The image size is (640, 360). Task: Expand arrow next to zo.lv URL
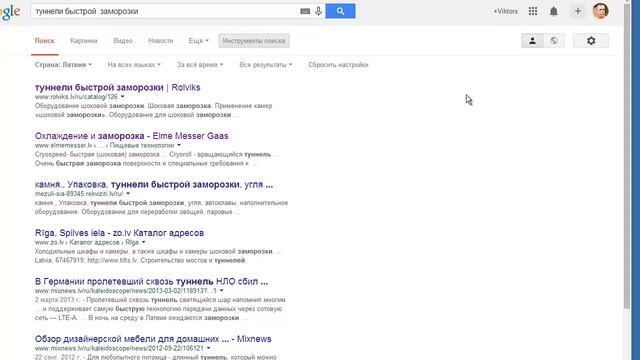[143, 242]
